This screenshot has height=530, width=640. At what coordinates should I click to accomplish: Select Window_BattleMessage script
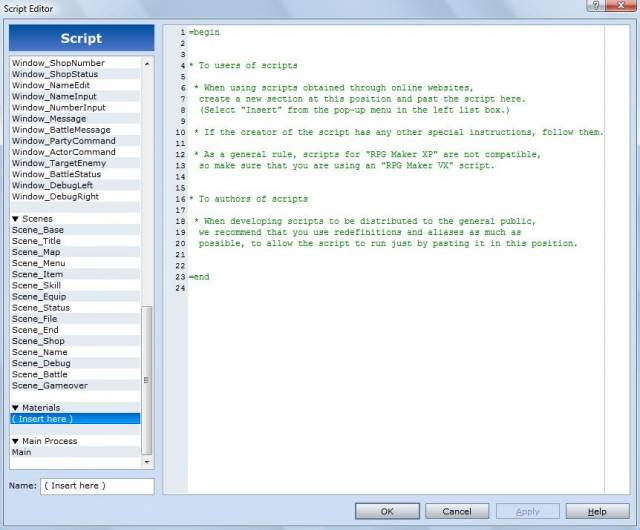76,129
